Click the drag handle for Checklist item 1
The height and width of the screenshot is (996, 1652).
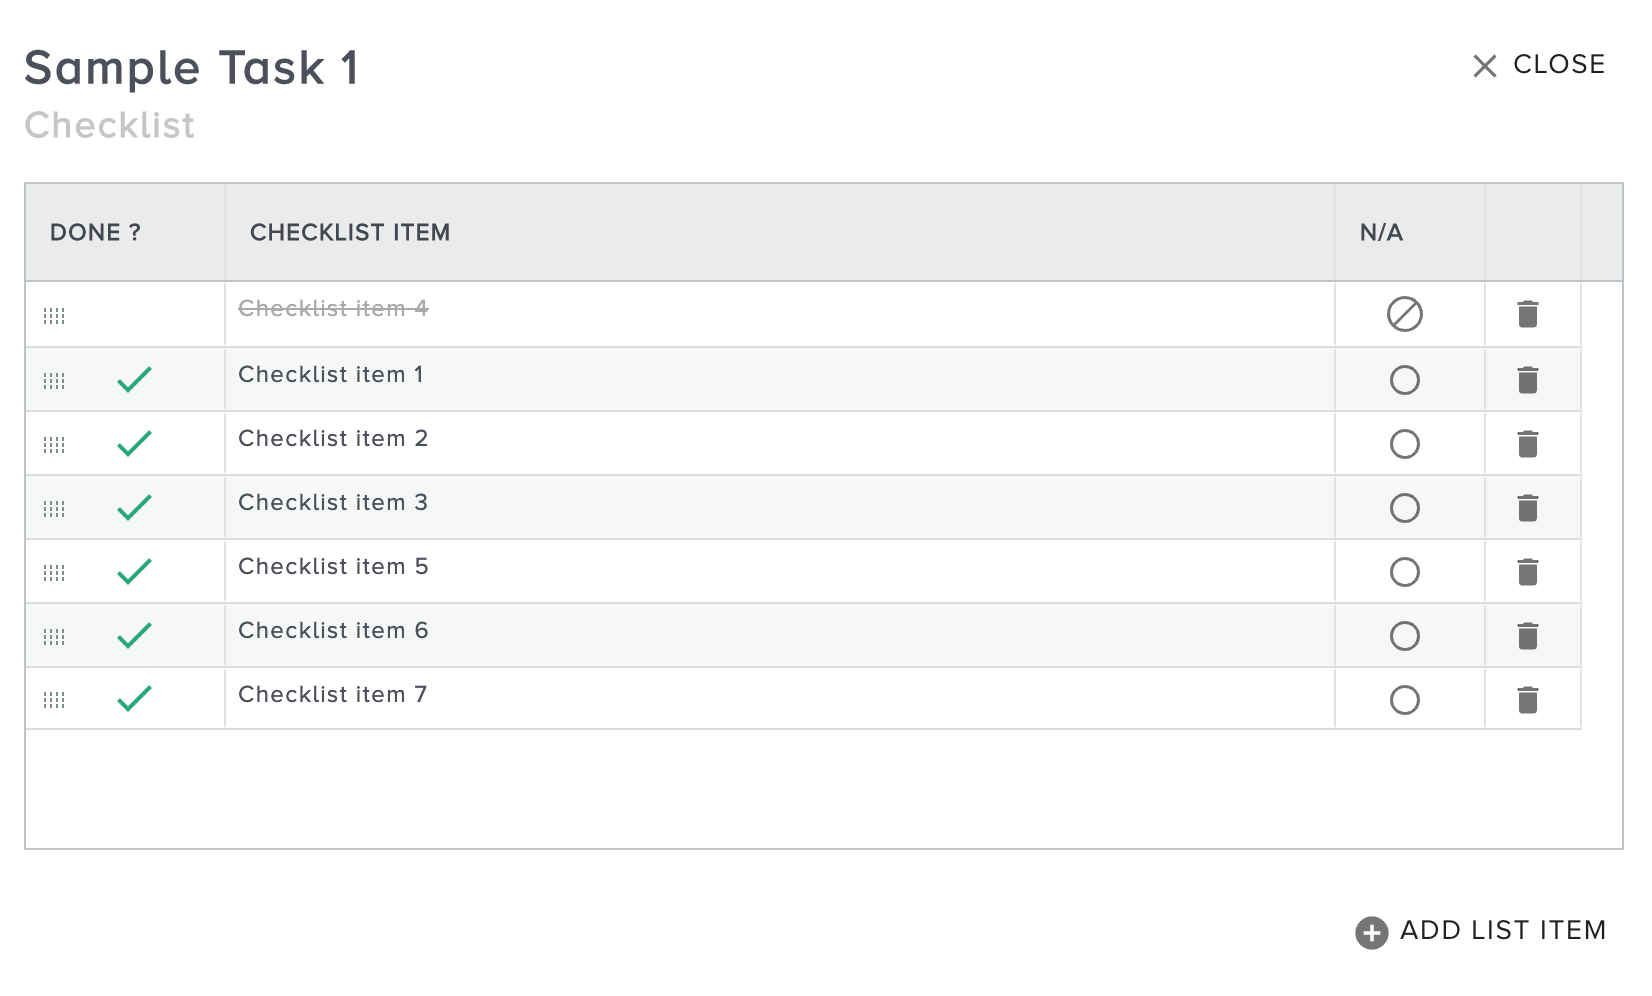click(x=54, y=379)
